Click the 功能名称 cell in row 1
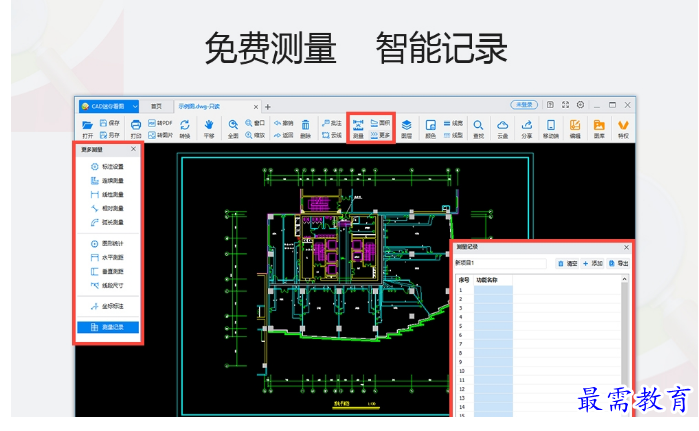The width and height of the screenshot is (699, 431). click(x=493, y=290)
